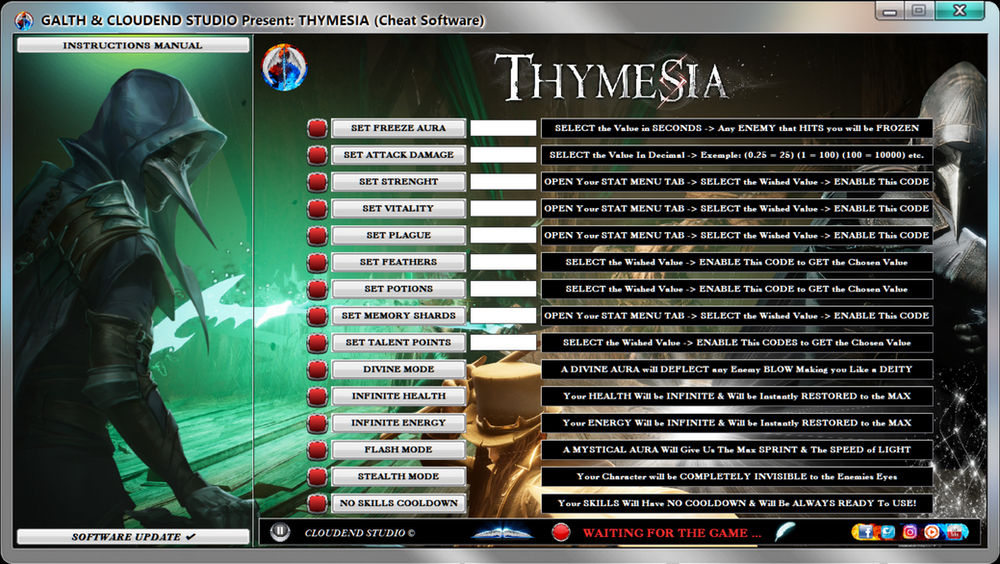Toggle the red switch for SET MEMORY SHARDS
1000x564 pixels.
point(317,316)
